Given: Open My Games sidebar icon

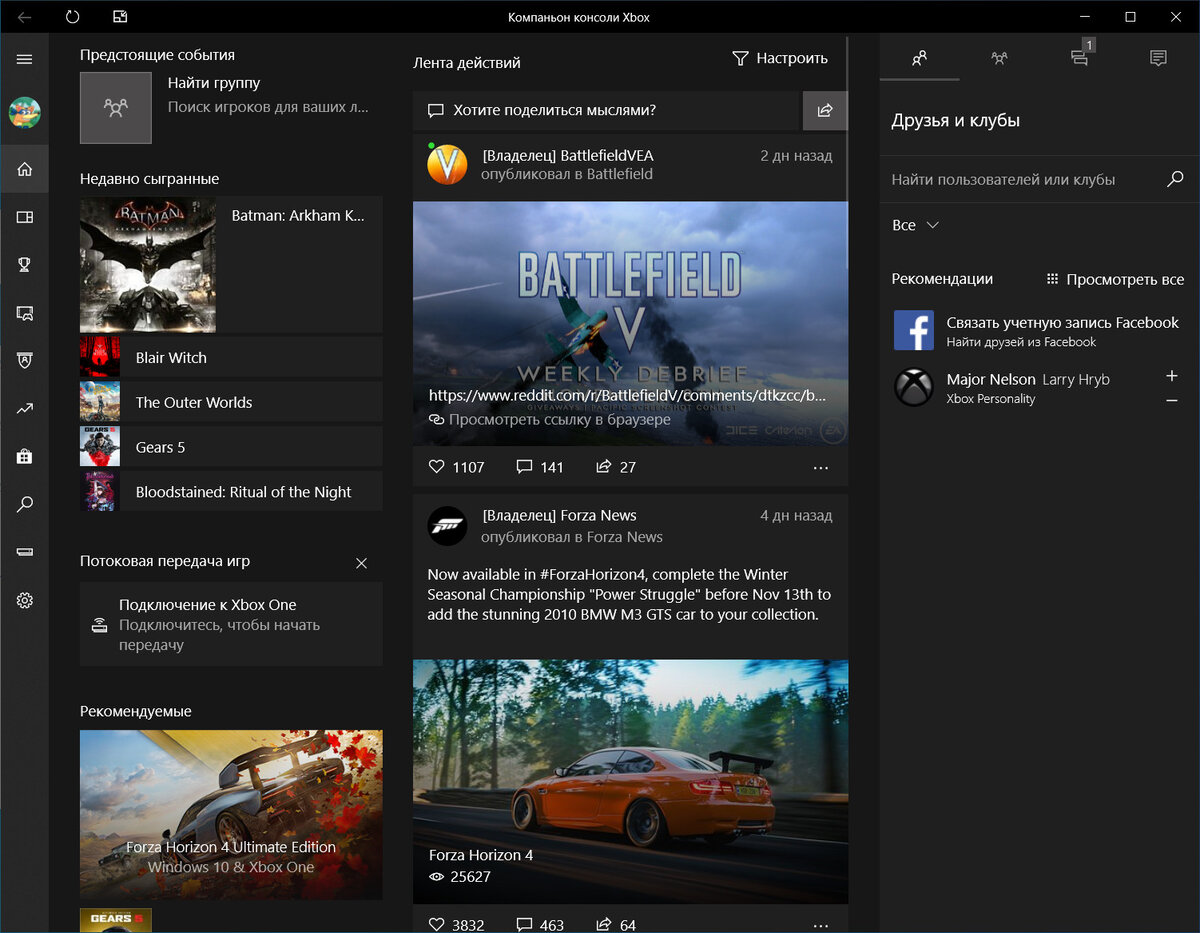Looking at the screenshot, I should [x=24, y=217].
